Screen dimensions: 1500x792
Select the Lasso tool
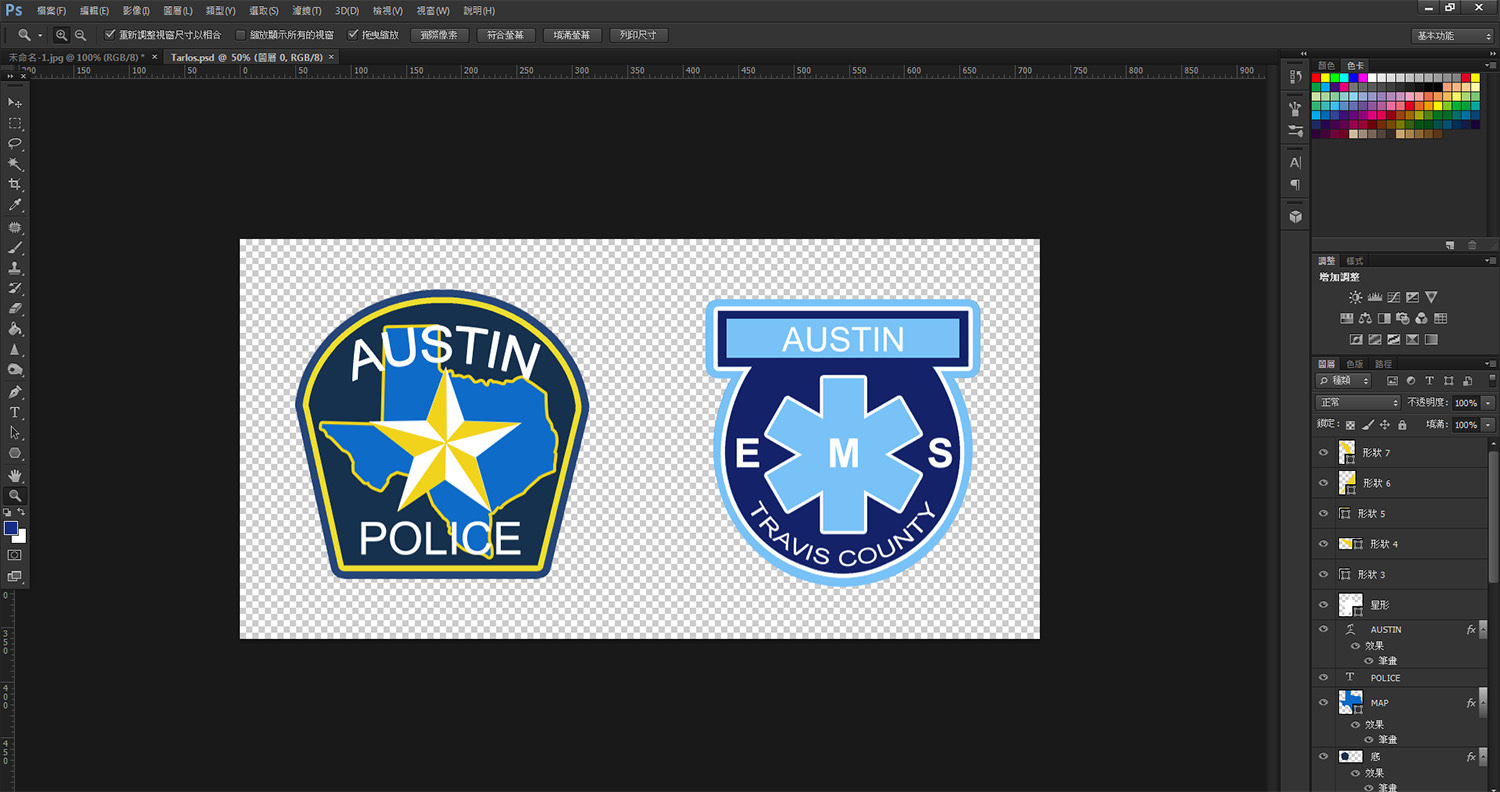pos(15,144)
